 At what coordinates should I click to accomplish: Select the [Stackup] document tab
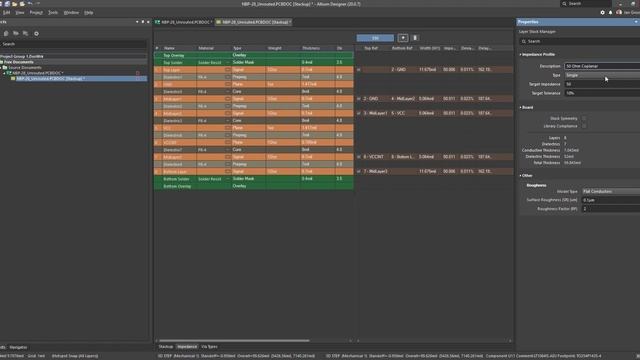tap(253, 22)
